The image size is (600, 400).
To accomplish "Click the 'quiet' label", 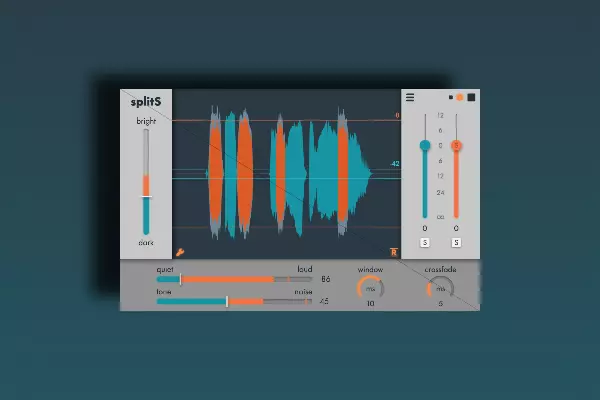I will 165,269.
